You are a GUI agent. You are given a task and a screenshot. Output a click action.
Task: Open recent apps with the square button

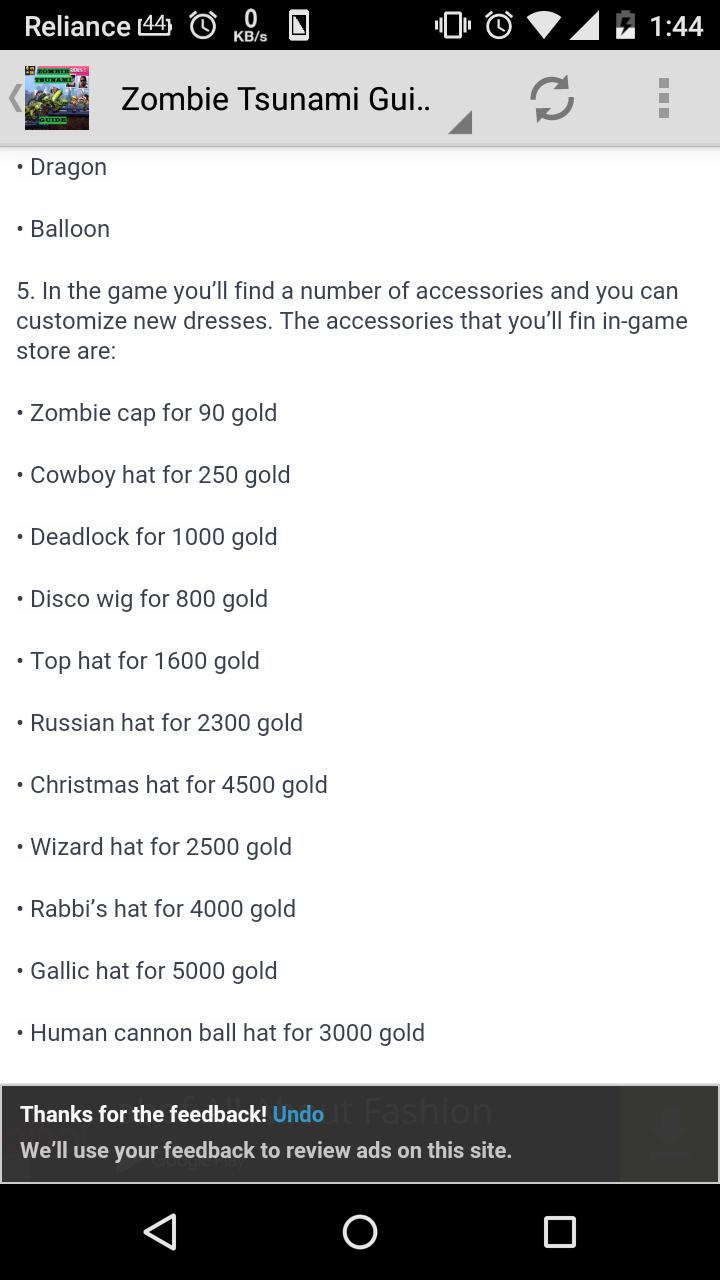(560, 1232)
